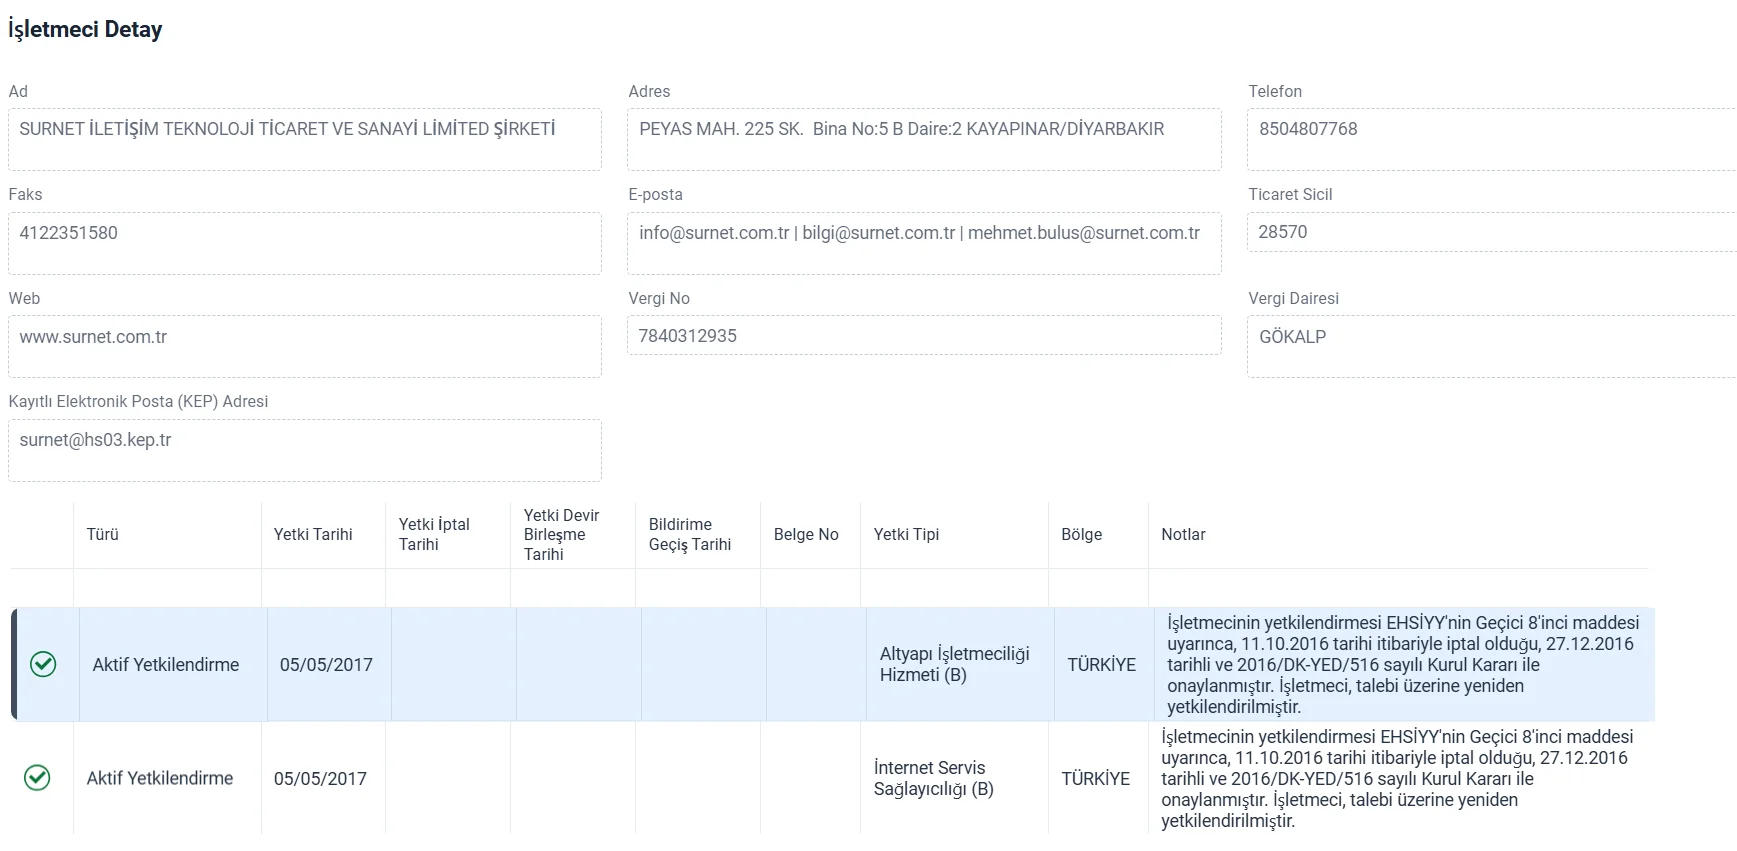Viewport: 1737px width, 851px height.
Task: Select the Adres field showing PEYAS MAH. address
Action: coord(924,139)
